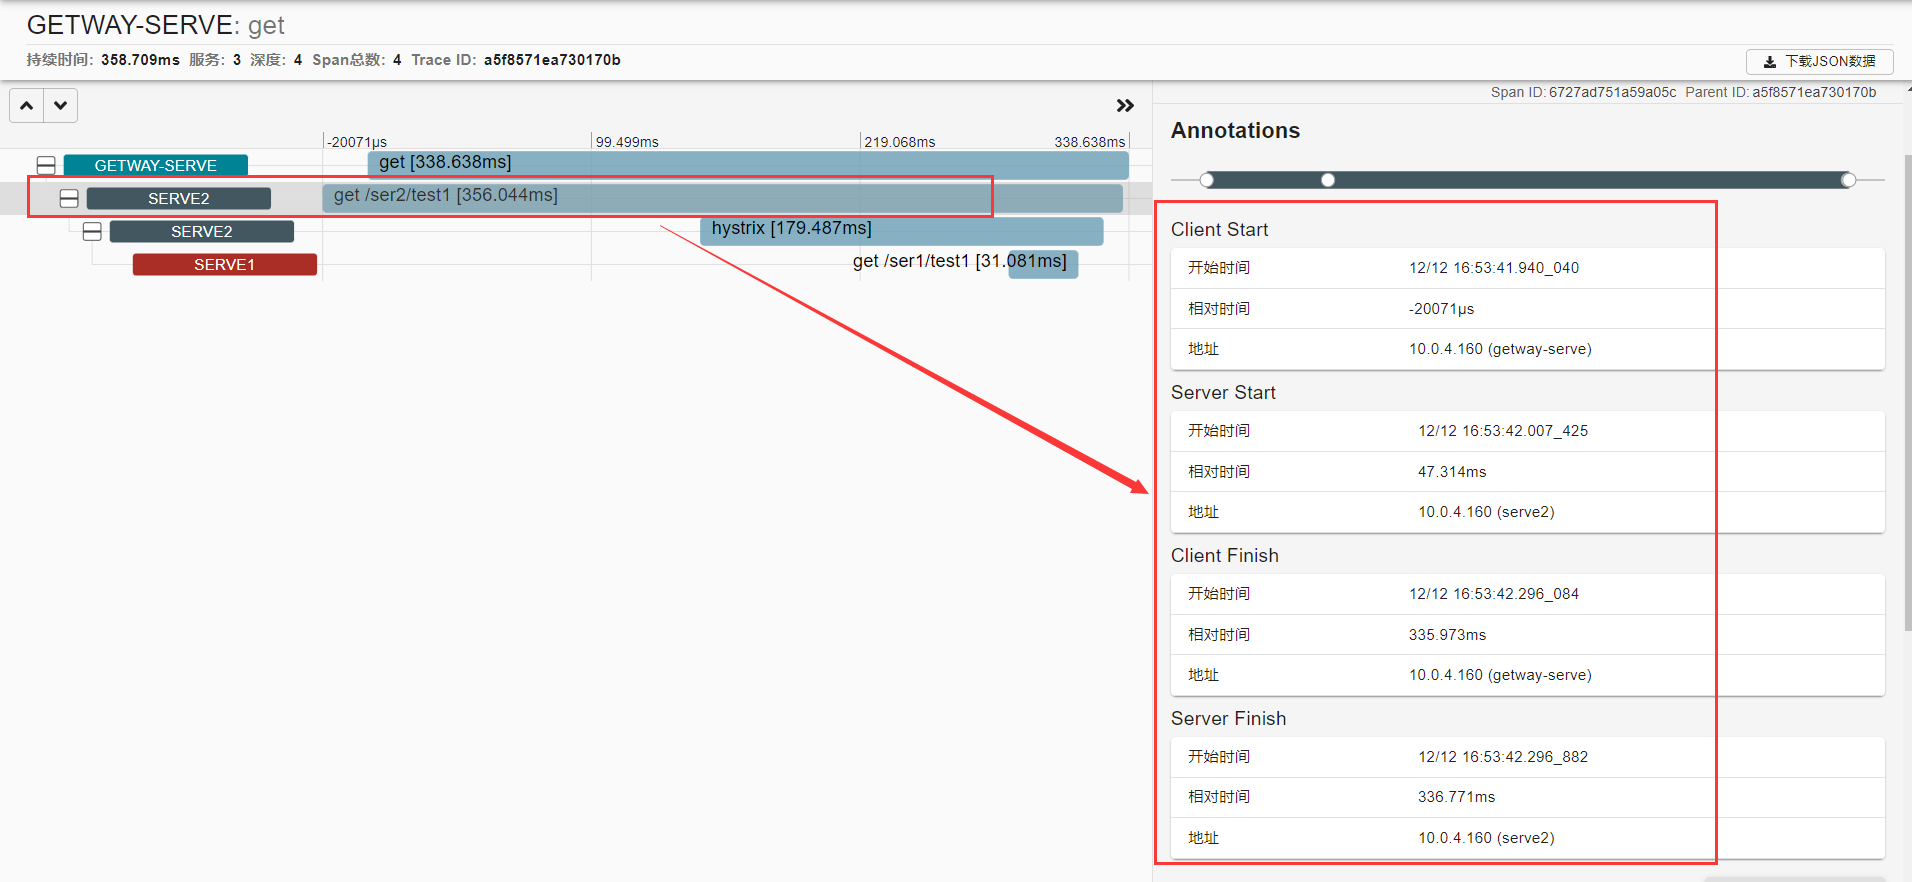This screenshot has height=882, width=1912.
Task: Click the -20071μs time axis label
Action: 357,142
